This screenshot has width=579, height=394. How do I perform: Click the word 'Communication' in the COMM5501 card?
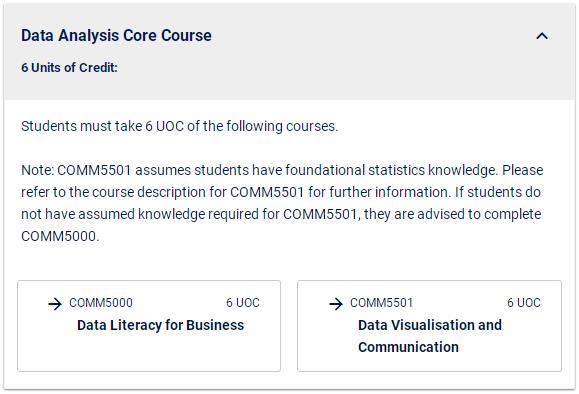(408, 347)
